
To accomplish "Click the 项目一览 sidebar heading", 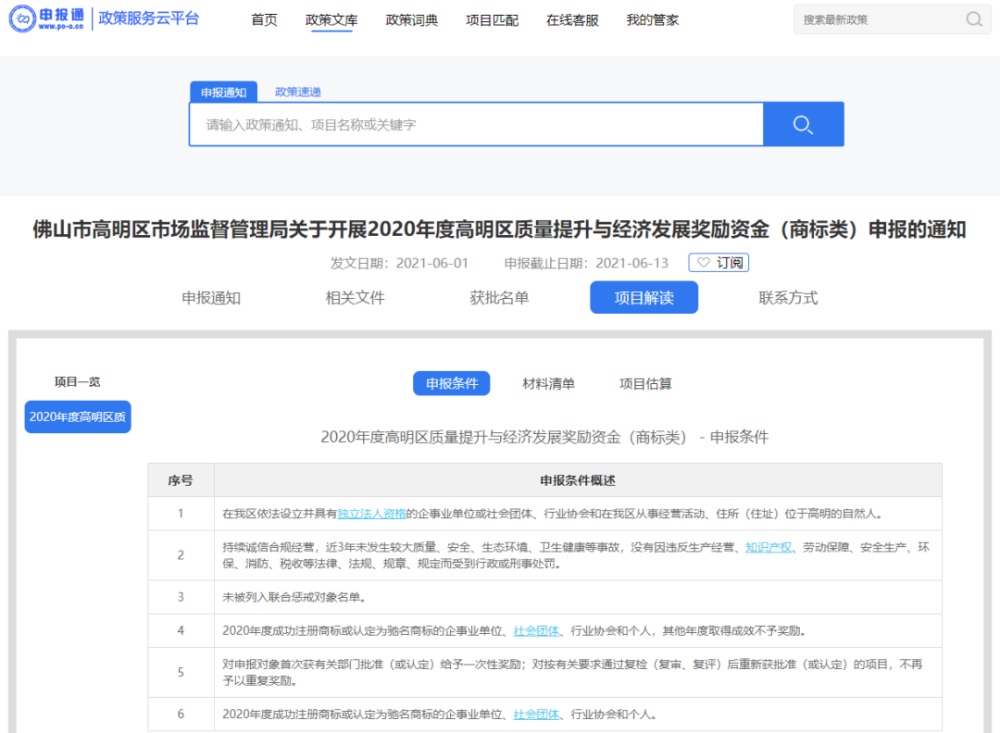I will tap(77, 381).
